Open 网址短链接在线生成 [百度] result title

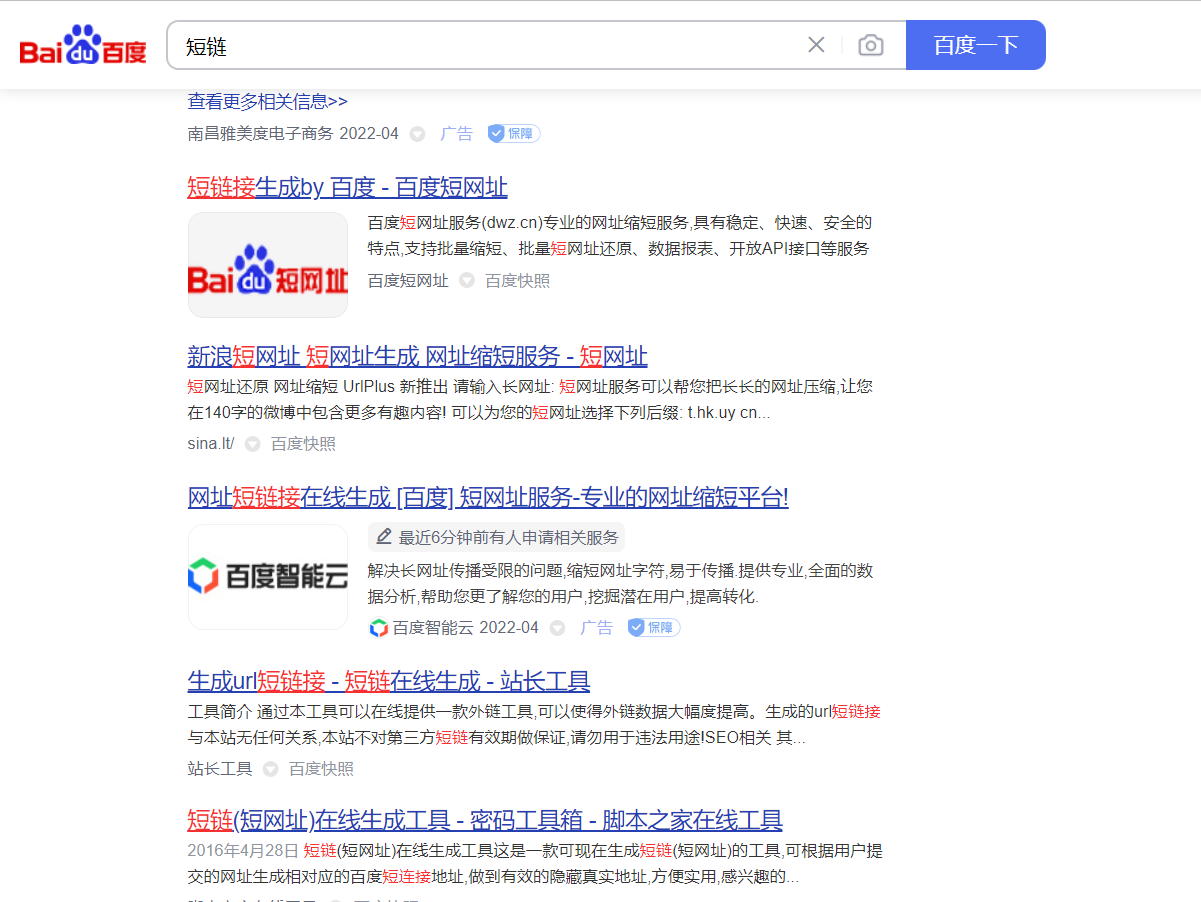click(x=488, y=497)
